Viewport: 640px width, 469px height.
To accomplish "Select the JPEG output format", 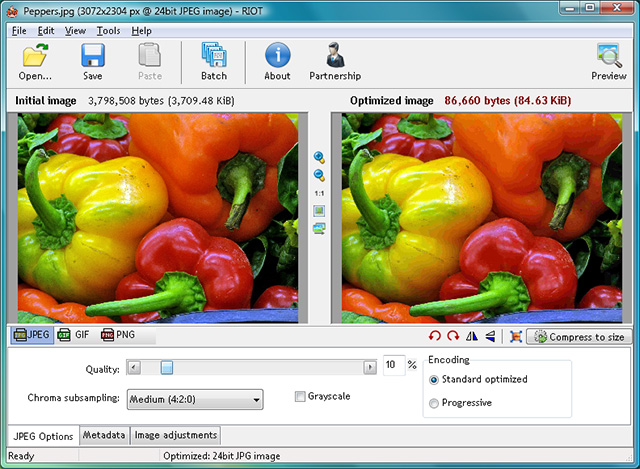I will 32,335.
